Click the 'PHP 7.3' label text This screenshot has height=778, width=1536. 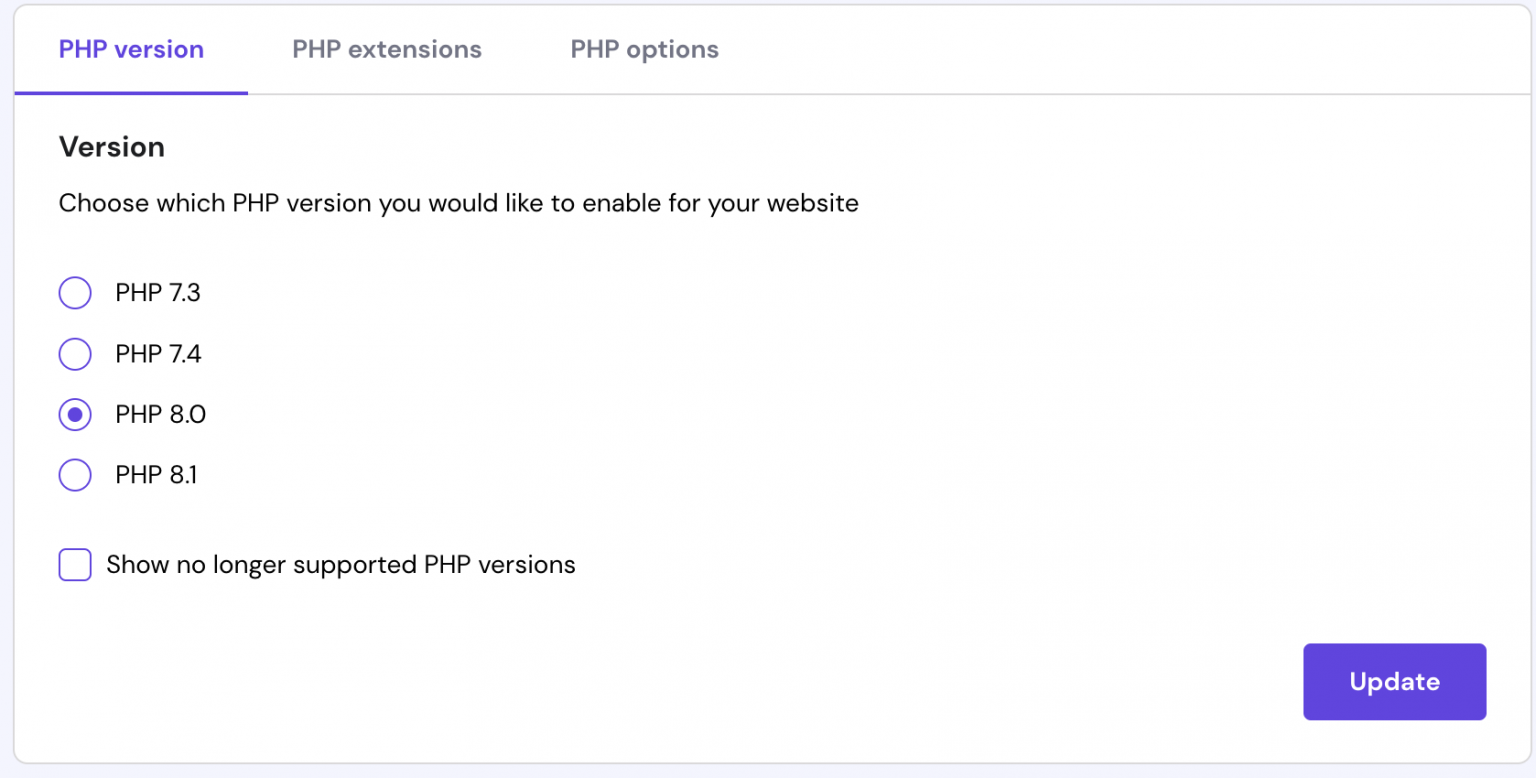pos(158,293)
